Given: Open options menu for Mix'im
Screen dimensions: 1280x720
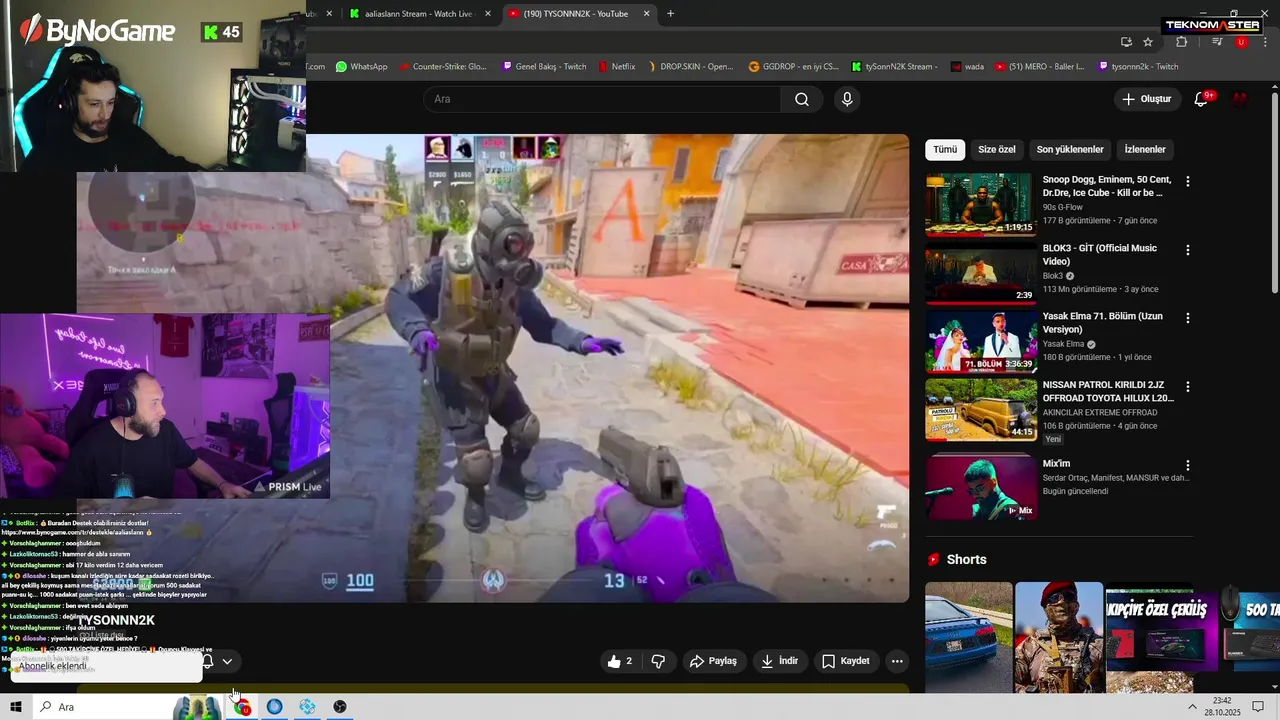Looking at the screenshot, I should (1188, 466).
